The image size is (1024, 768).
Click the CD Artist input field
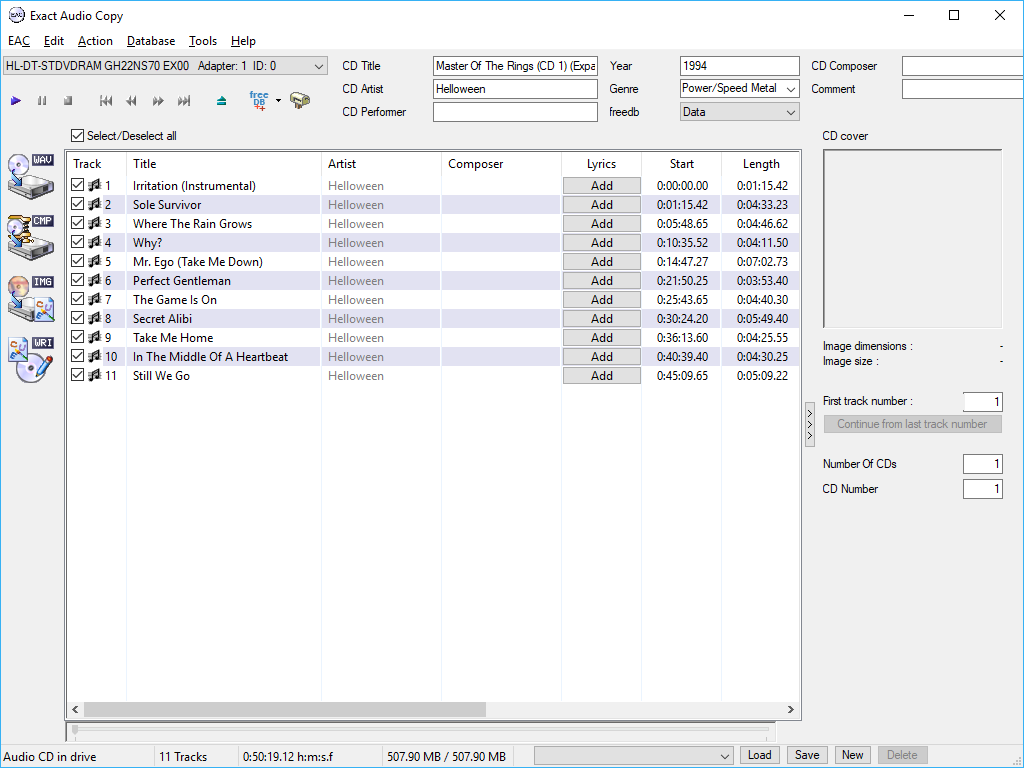click(x=515, y=89)
